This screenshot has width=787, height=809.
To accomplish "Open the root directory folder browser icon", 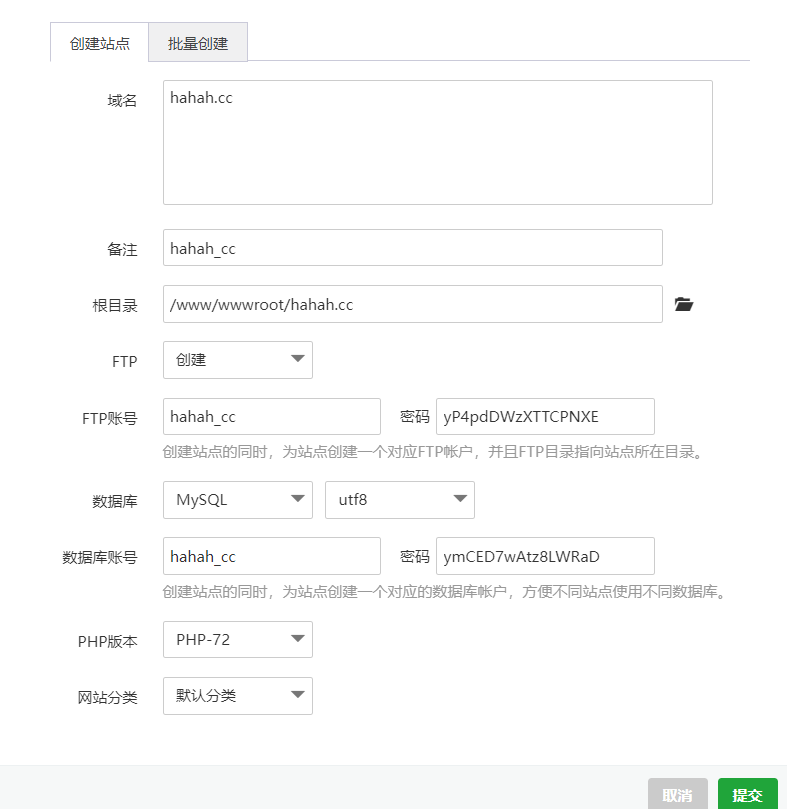I will (x=683, y=304).
